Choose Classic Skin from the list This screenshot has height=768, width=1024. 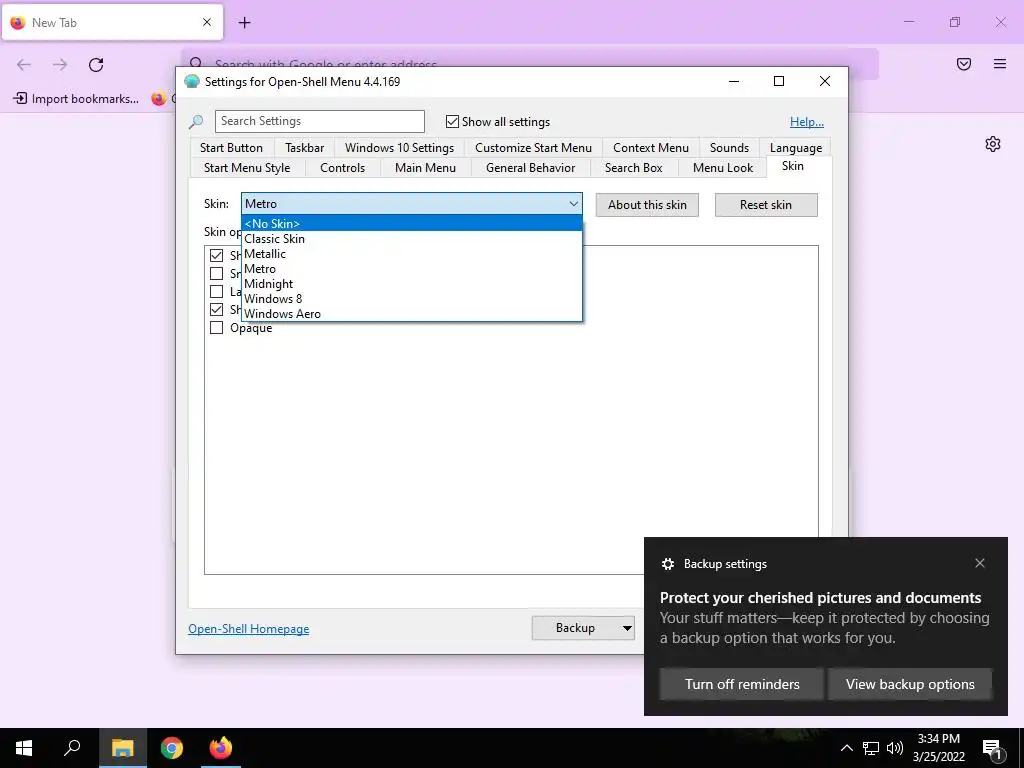coord(411,238)
